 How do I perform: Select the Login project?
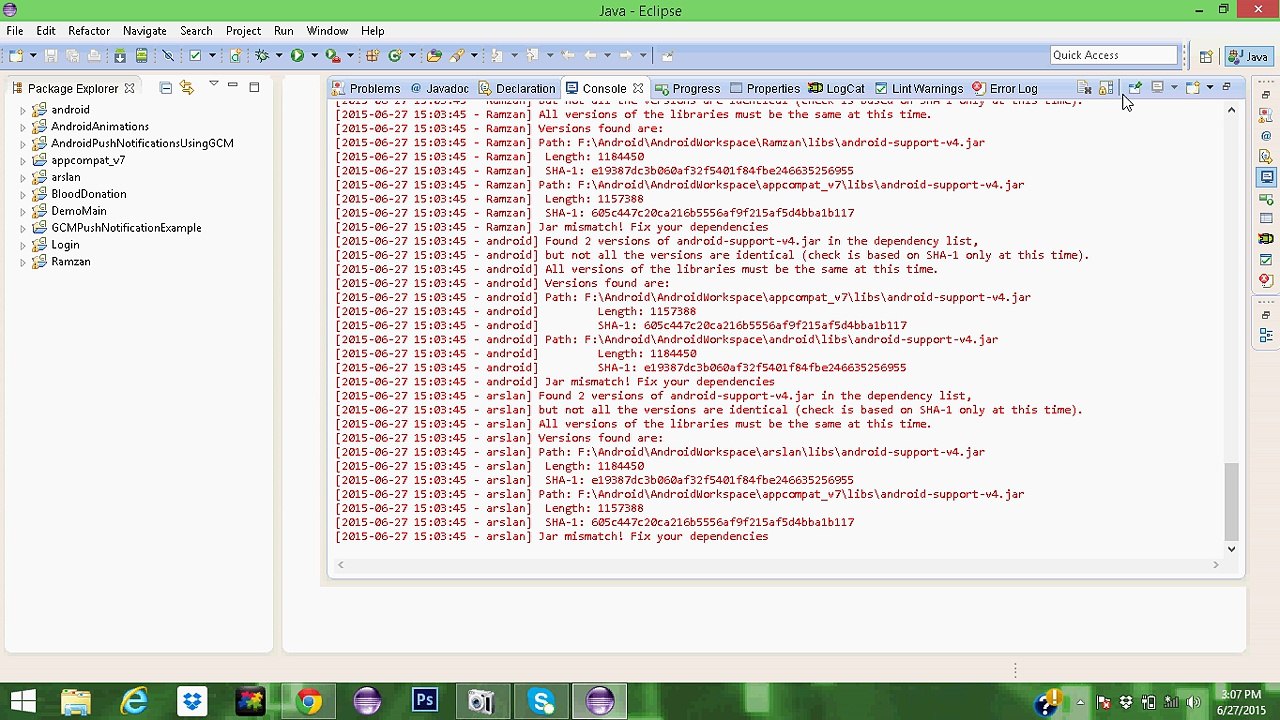[x=65, y=245]
